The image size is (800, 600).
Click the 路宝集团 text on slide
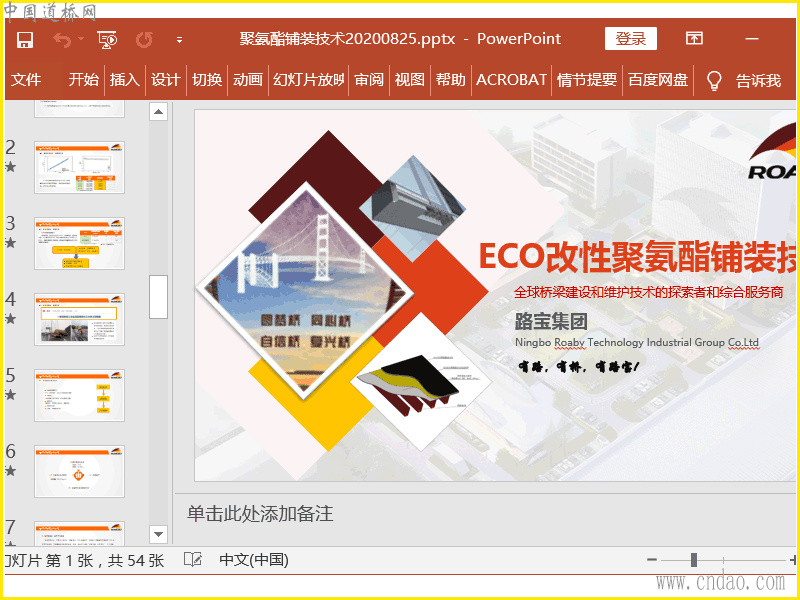[x=551, y=321]
